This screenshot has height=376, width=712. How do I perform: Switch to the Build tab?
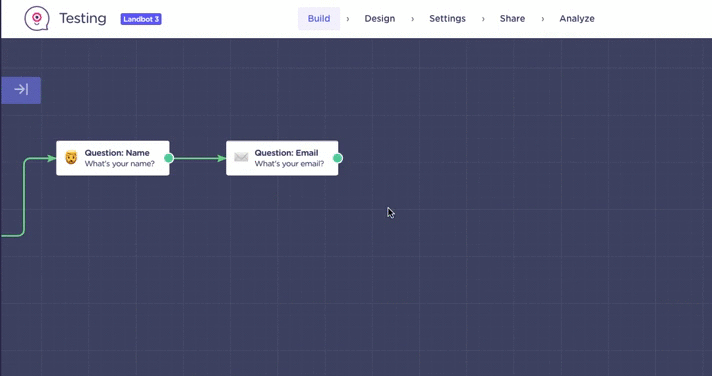[319, 19]
